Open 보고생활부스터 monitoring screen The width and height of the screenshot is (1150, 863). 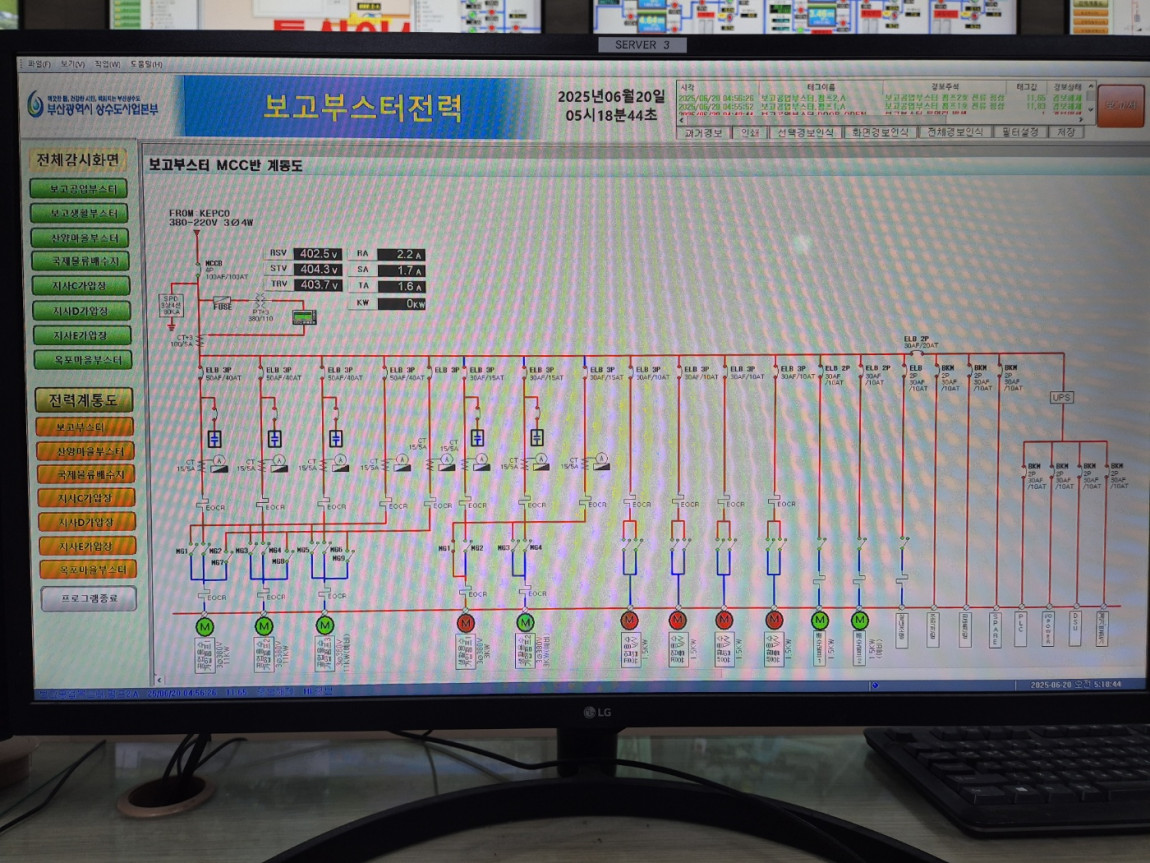click(x=80, y=213)
